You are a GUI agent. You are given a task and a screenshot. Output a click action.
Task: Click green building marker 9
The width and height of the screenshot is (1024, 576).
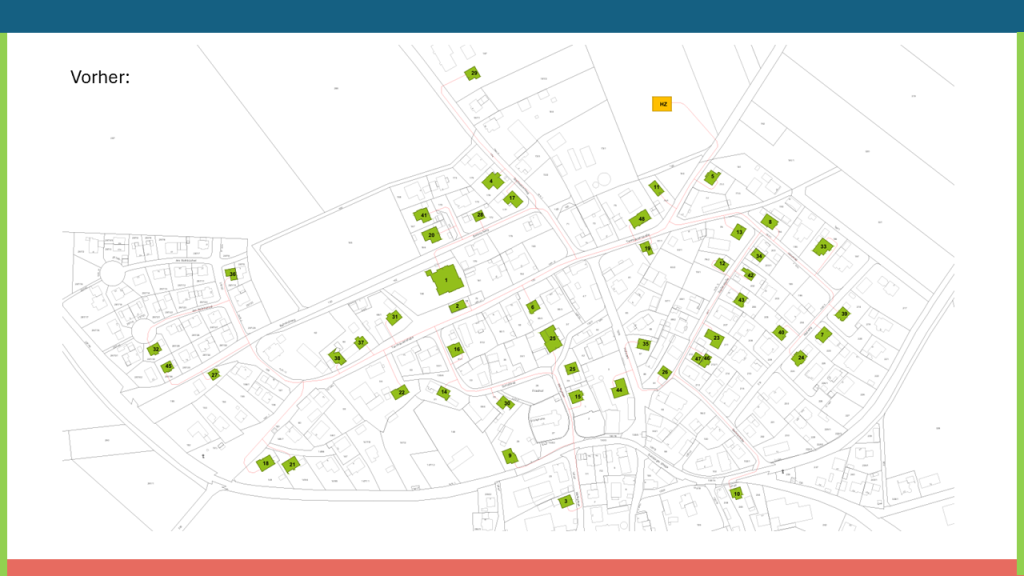point(510,456)
